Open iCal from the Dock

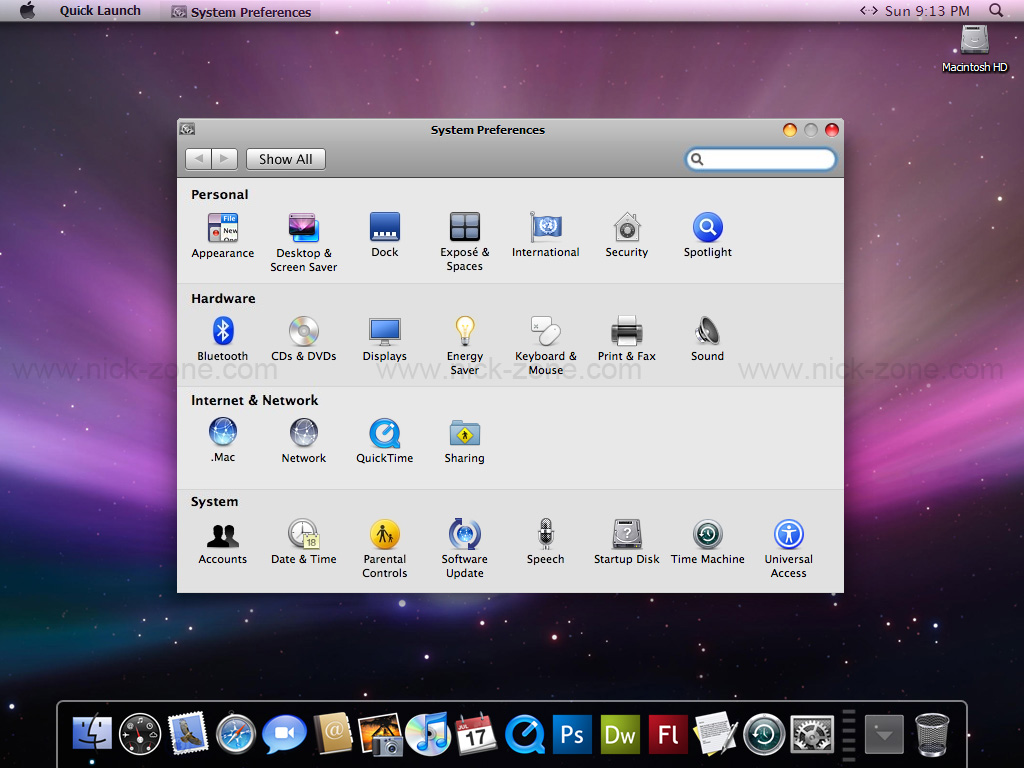[477, 733]
